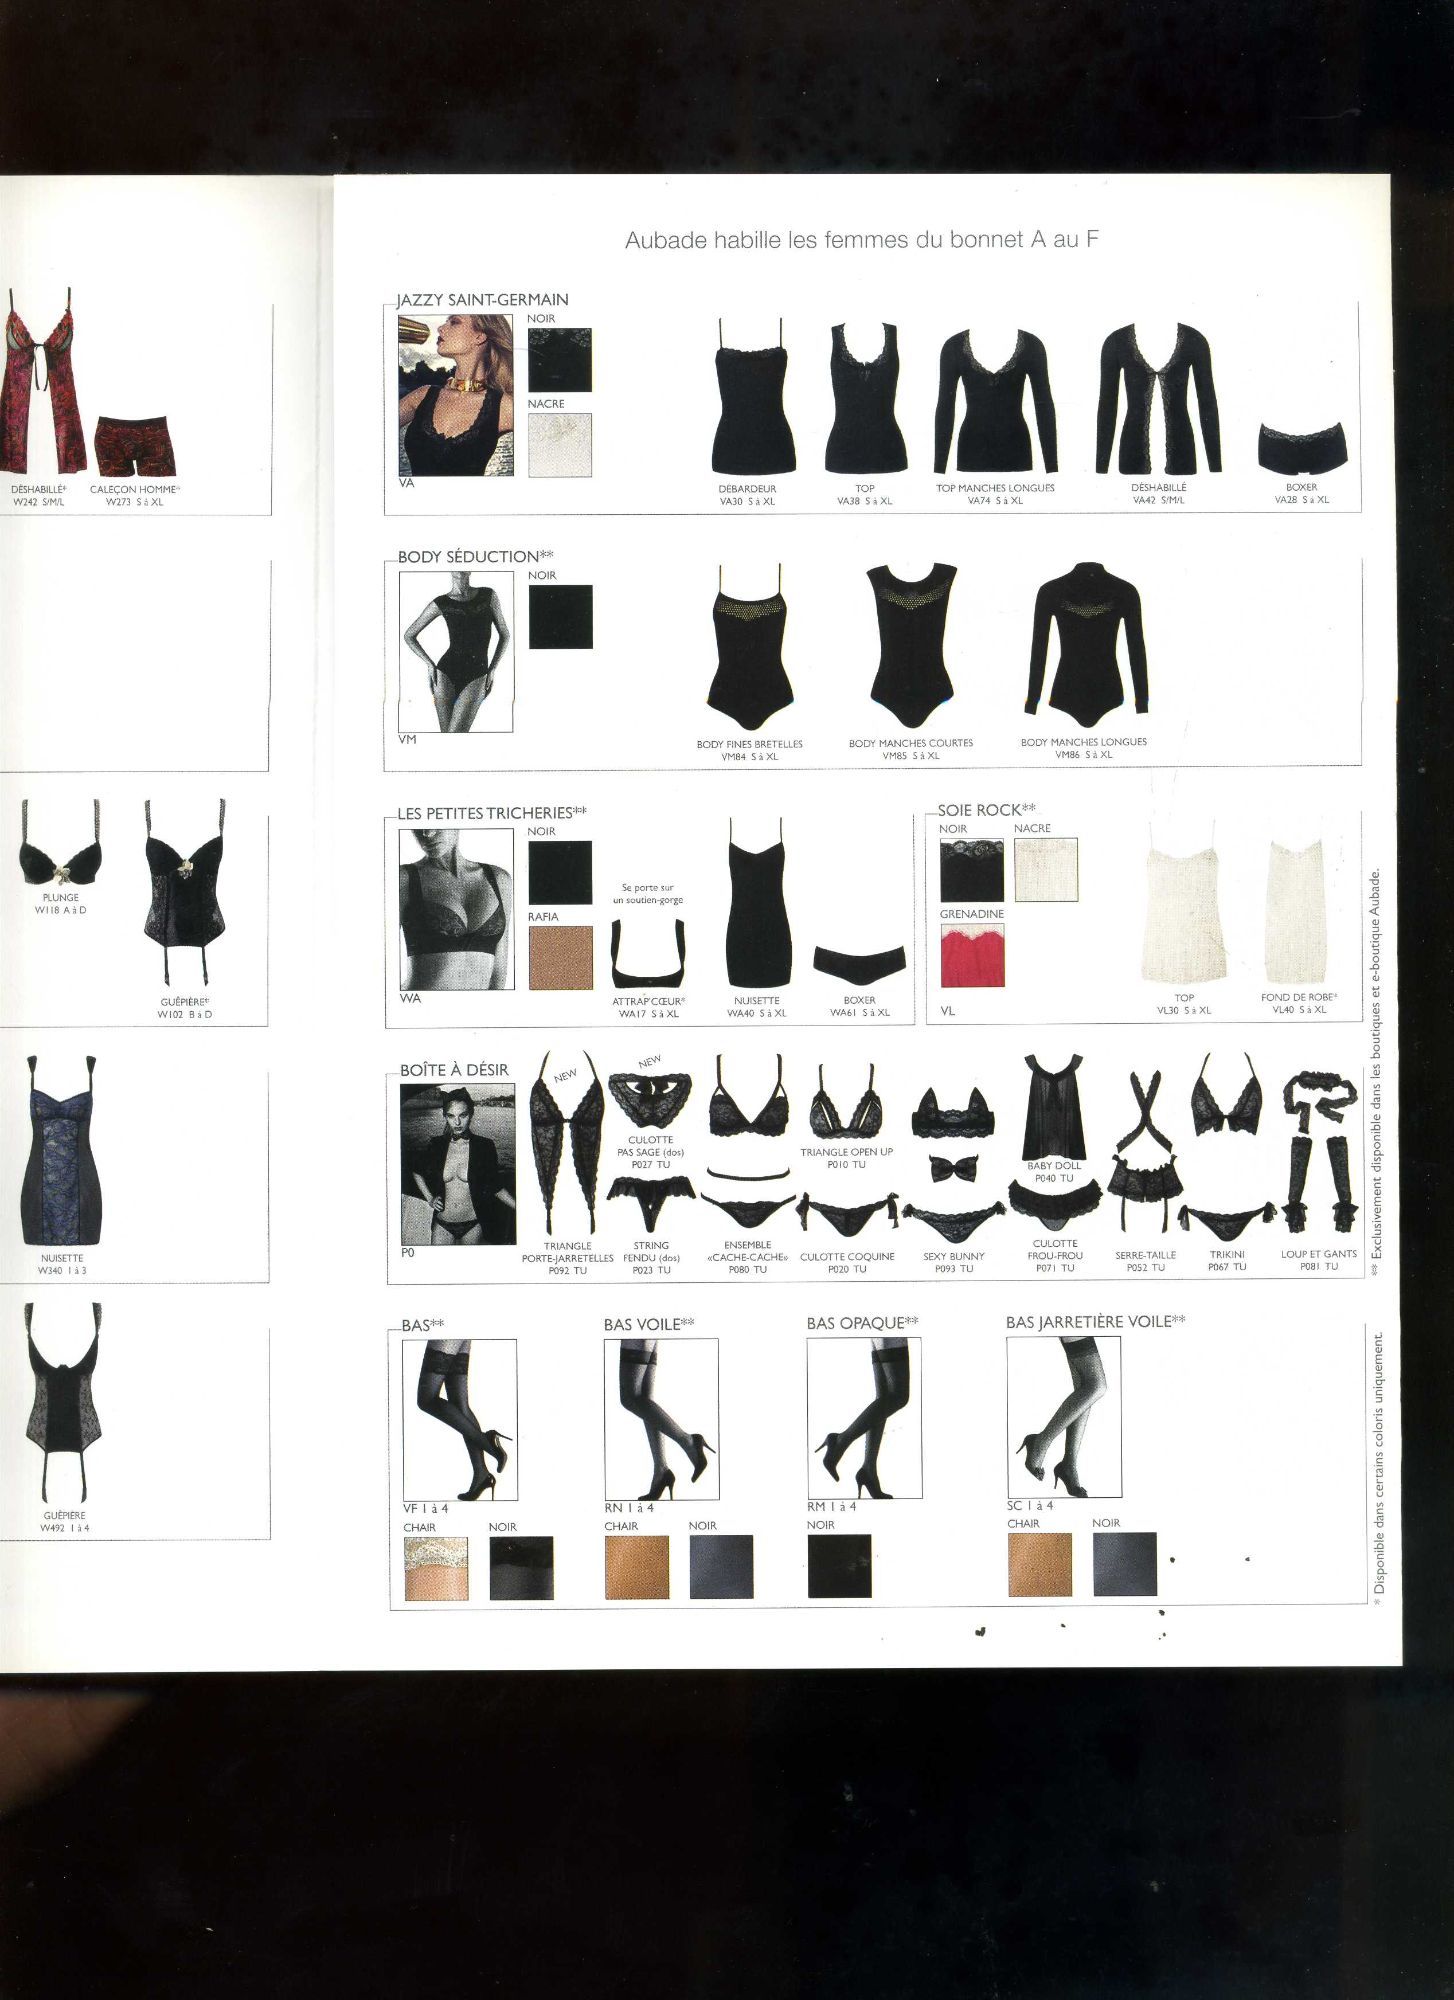This screenshot has height=2000, width=1454.
Task: Click the Boîte à Désir model photo
Action: click(x=457, y=1165)
